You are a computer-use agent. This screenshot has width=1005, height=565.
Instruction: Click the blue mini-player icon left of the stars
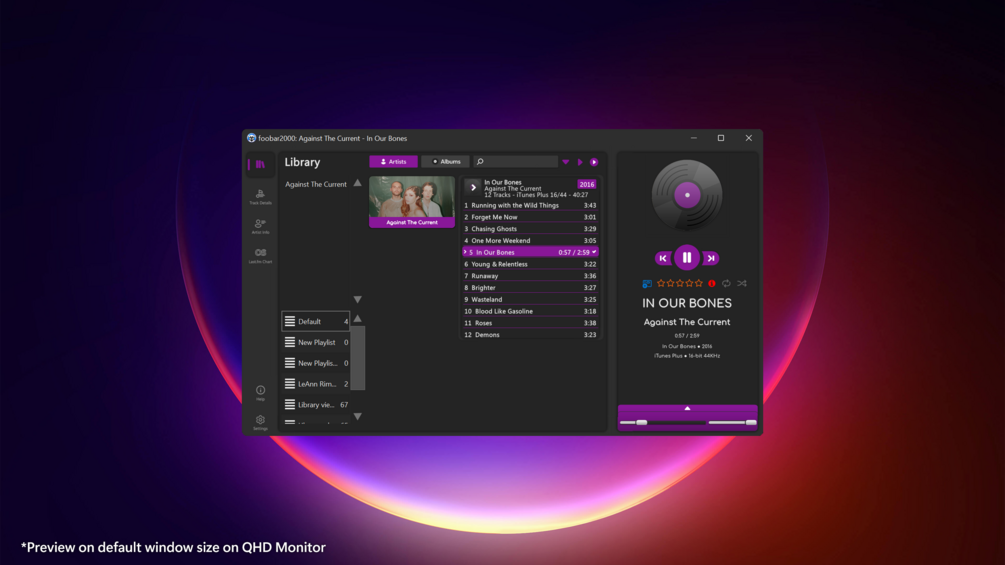pos(647,283)
